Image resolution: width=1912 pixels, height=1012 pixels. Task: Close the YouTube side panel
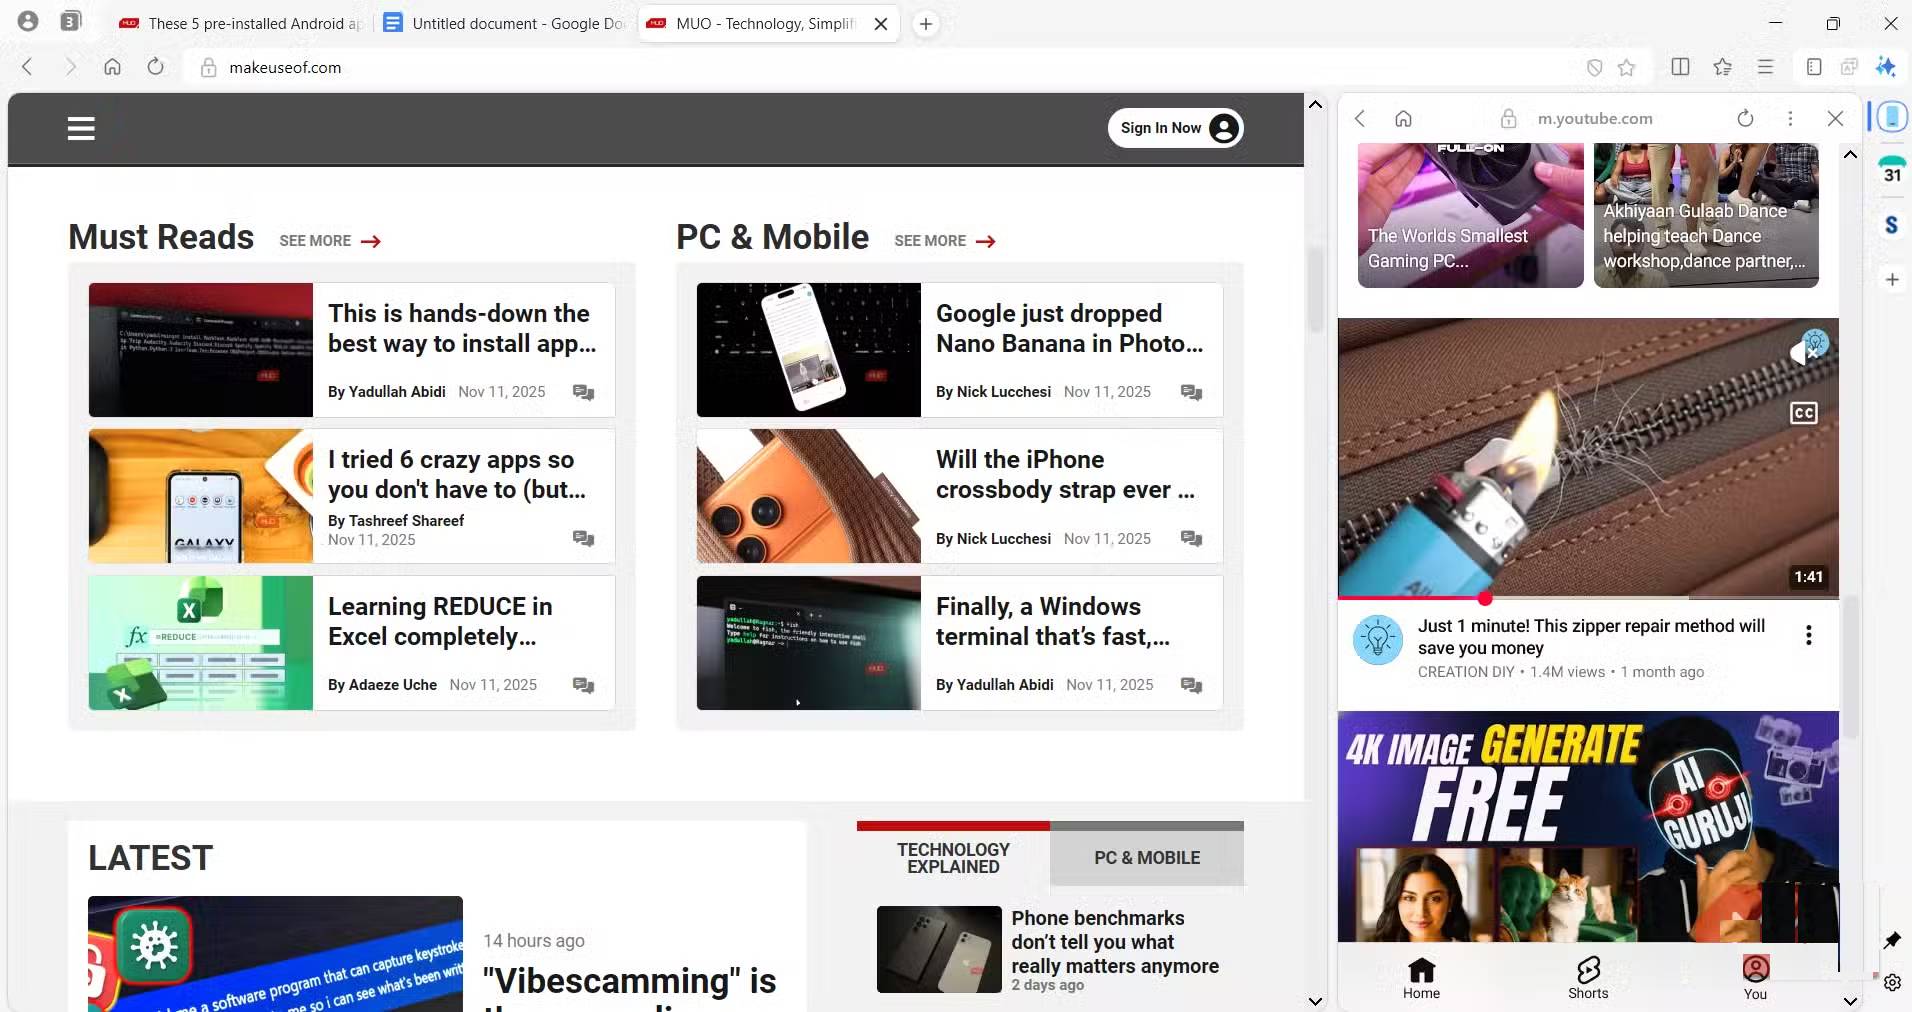pyautogui.click(x=1835, y=118)
